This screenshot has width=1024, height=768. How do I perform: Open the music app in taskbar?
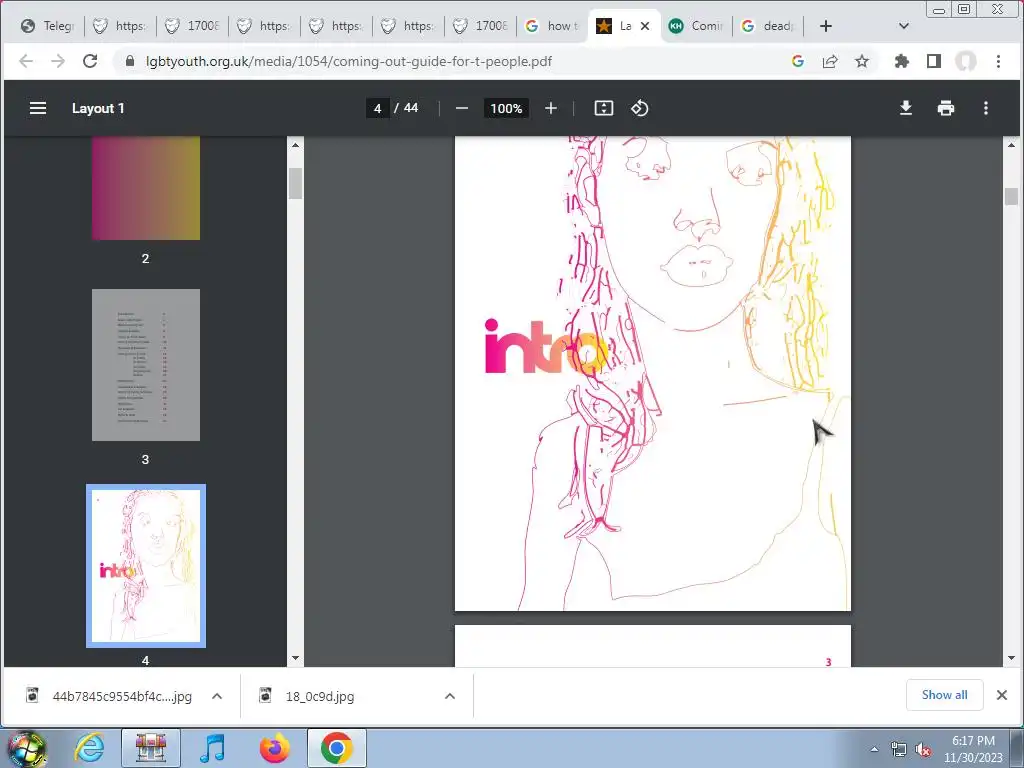[x=212, y=748]
